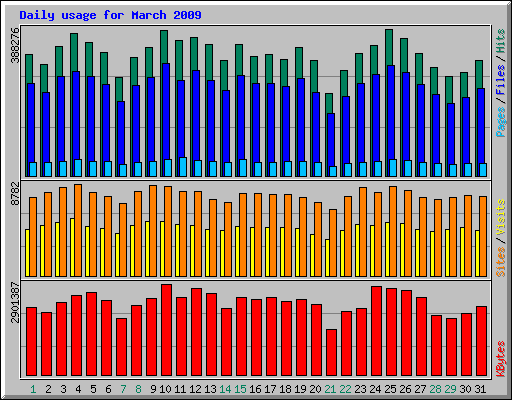Click the orange Sites bar for day 25
512x400 pixels.
[x=393, y=231]
